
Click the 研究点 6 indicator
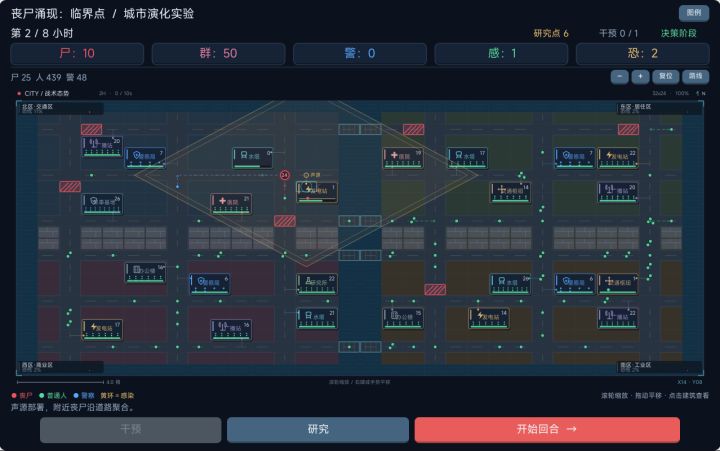tap(551, 34)
